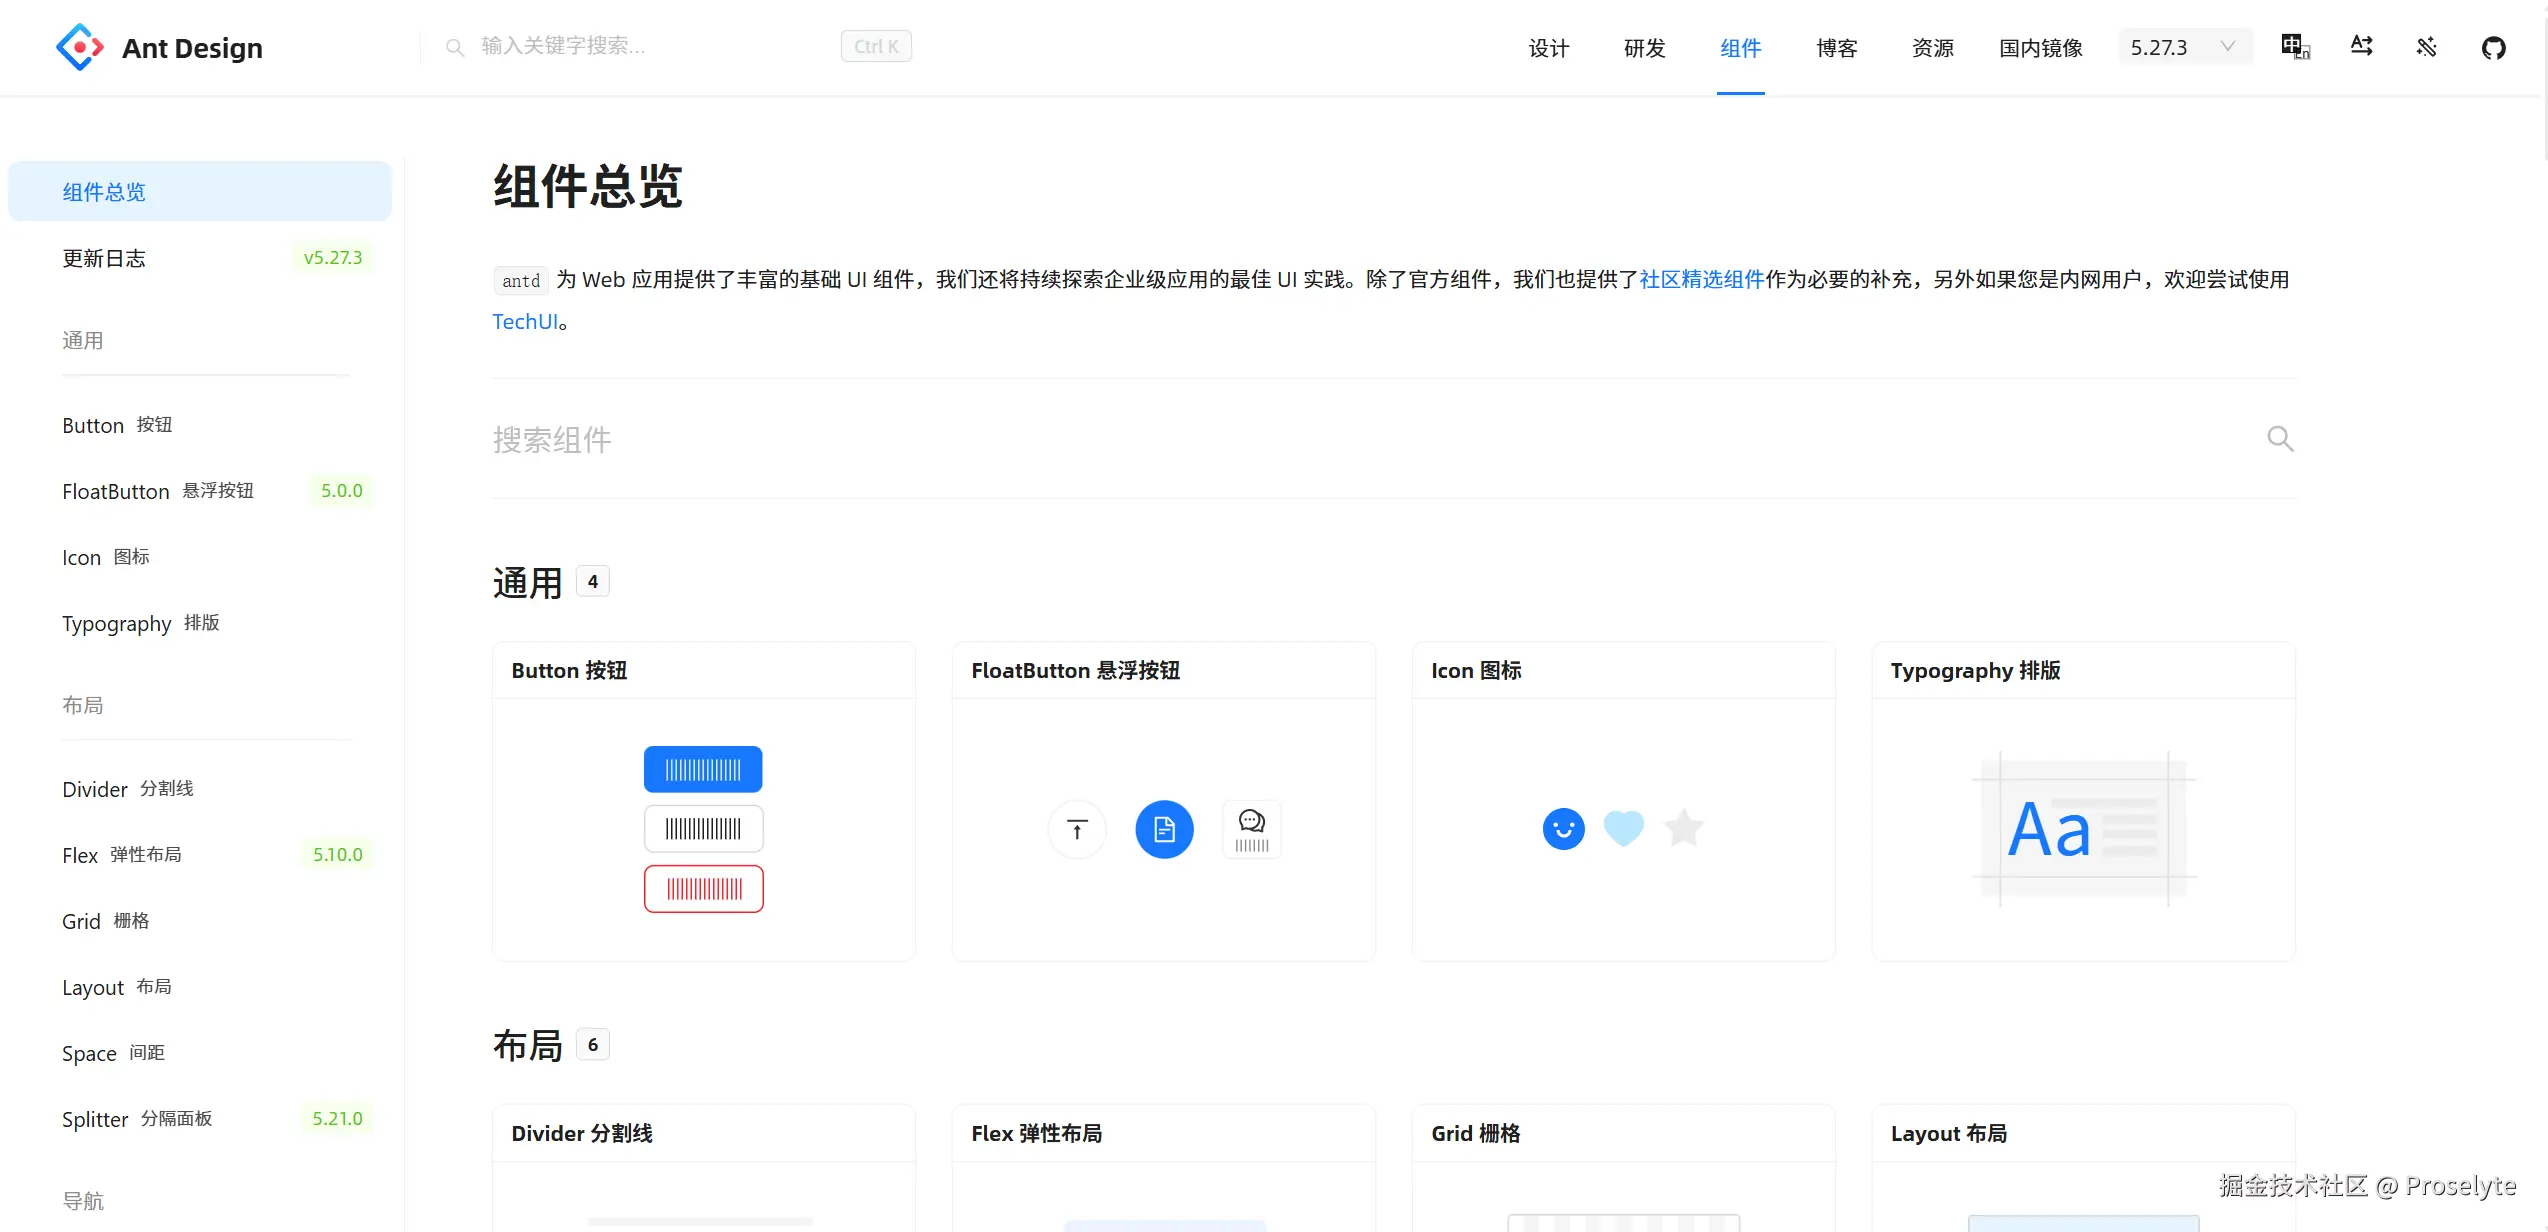Open the Divider 分割线 card
Viewport: 2548px width, 1232px height.
[704, 1168]
